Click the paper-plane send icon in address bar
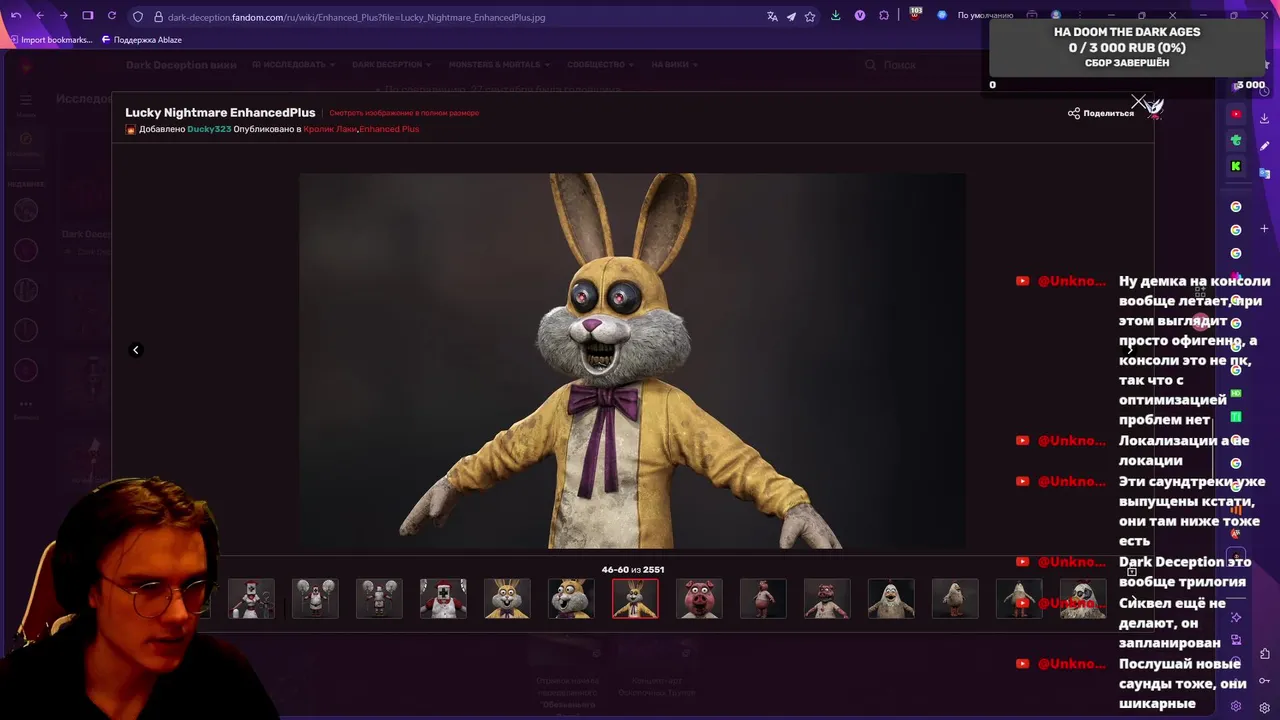This screenshot has height=720, width=1280. pyautogui.click(x=791, y=16)
